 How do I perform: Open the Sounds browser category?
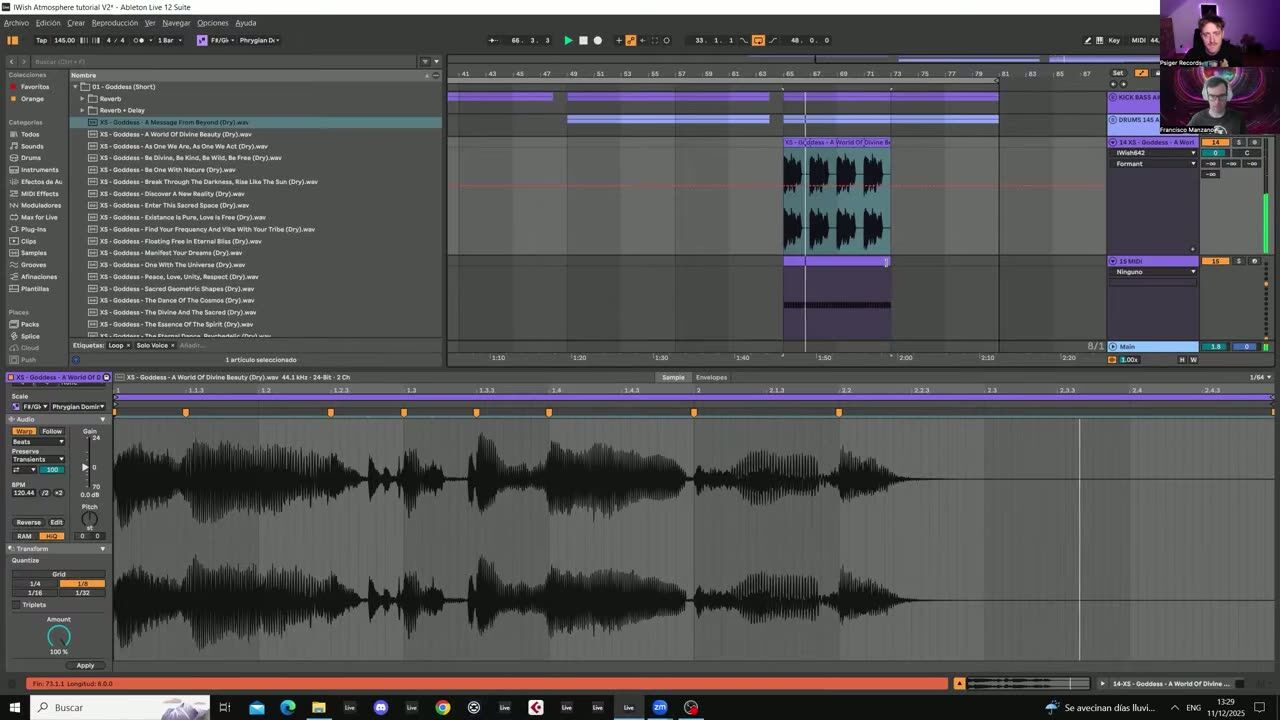point(32,146)
